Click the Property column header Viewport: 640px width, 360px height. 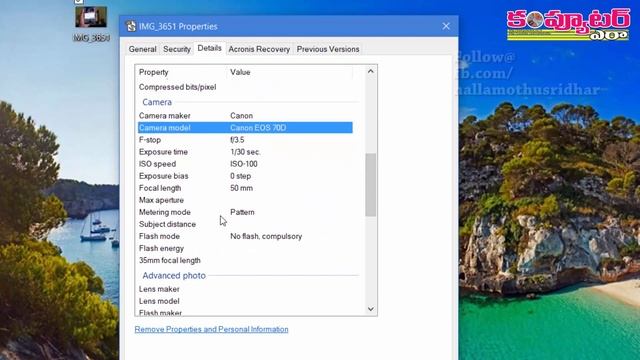(153, 72)
